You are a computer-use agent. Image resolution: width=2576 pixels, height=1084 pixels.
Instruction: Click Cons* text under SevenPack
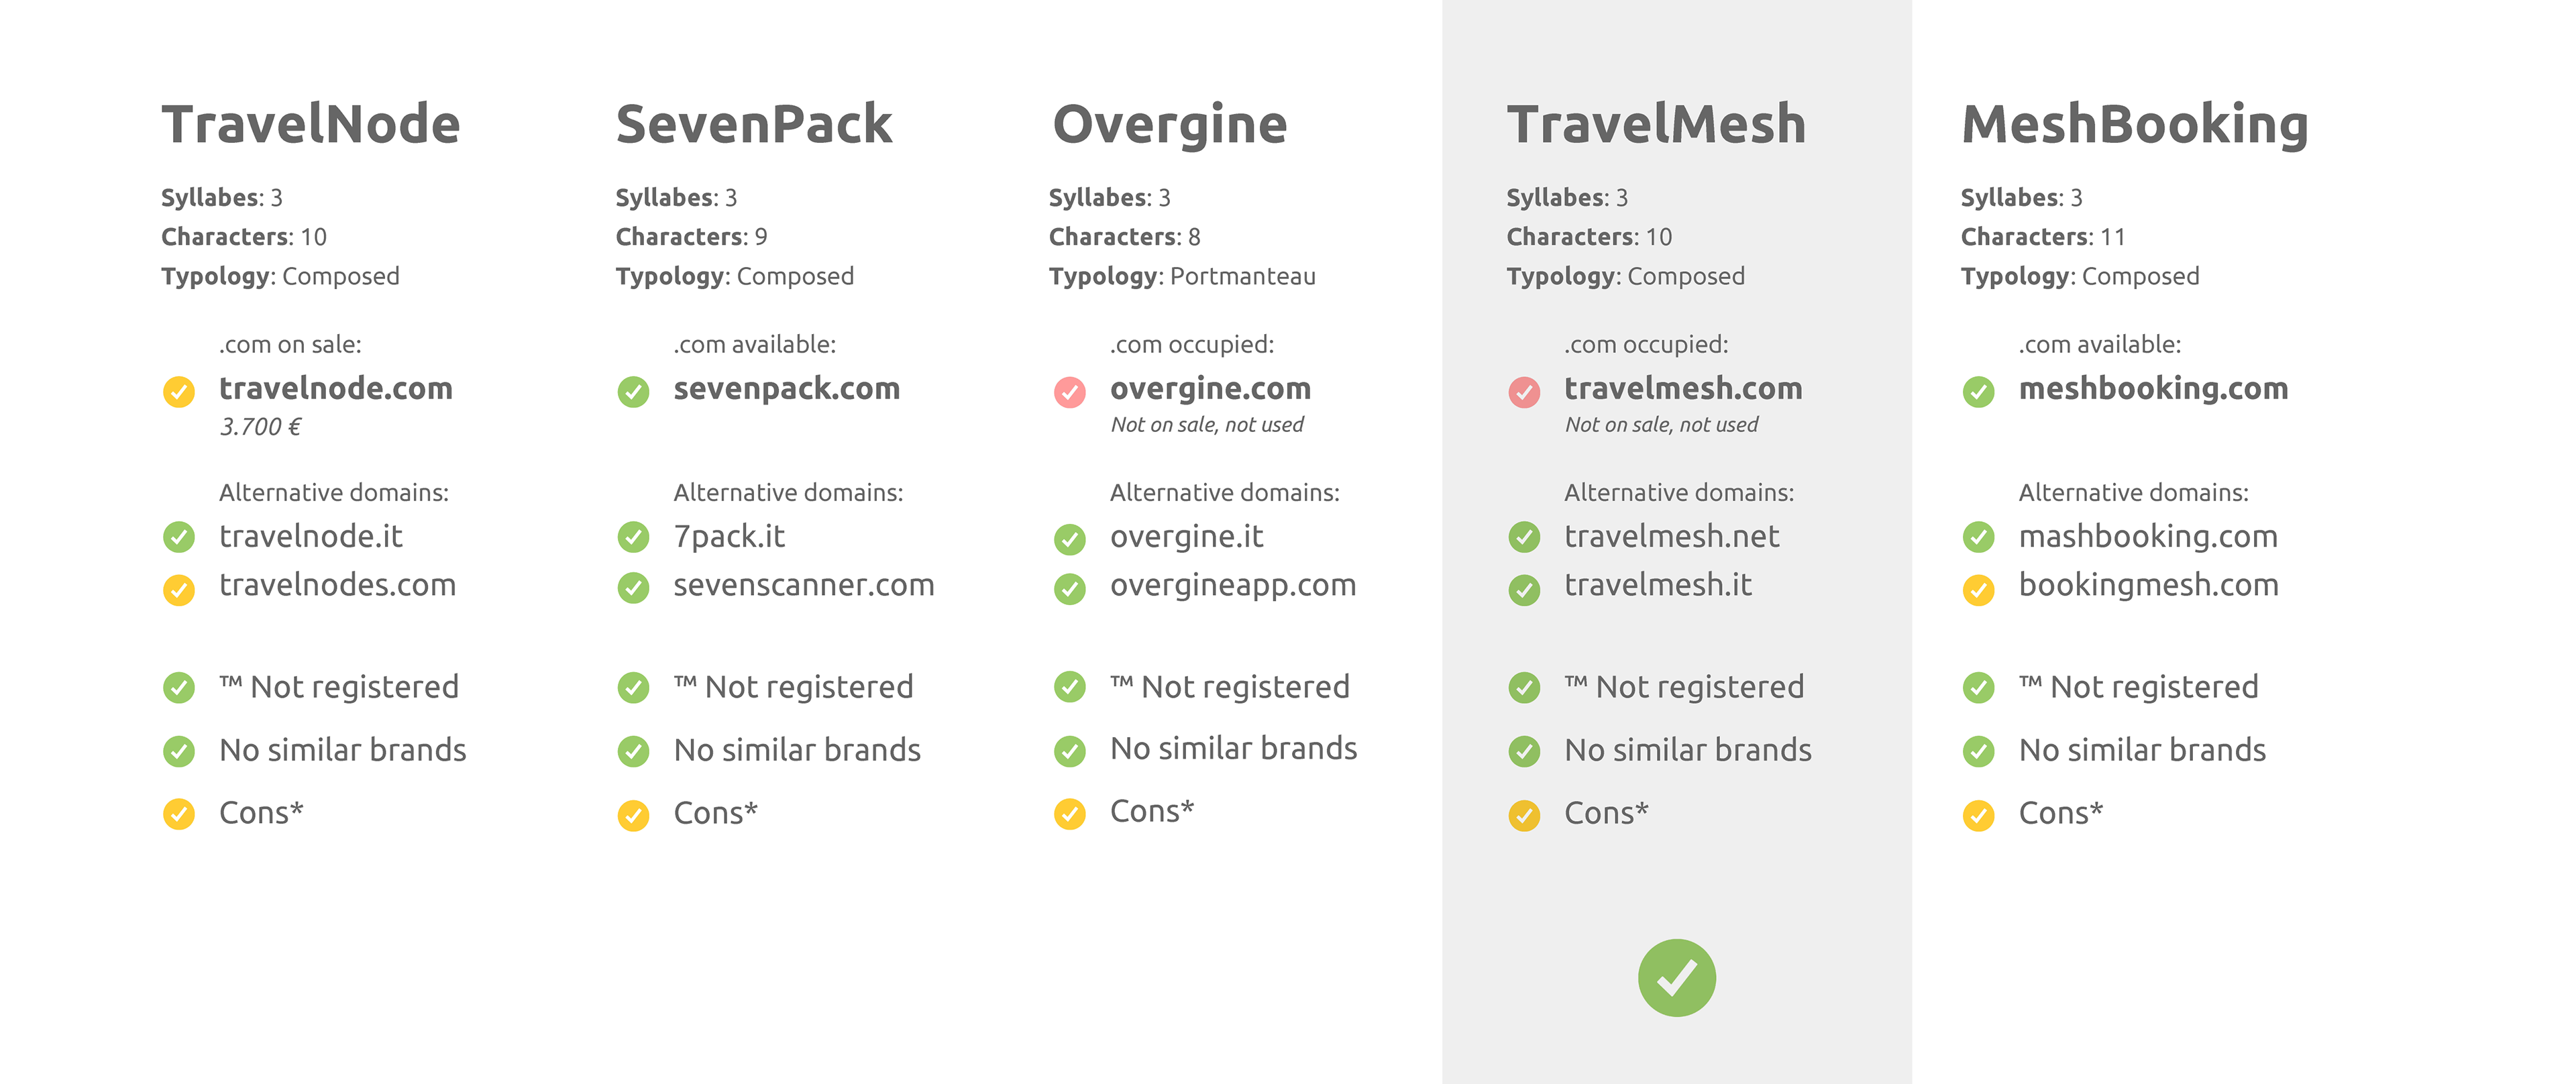click(x=716, y=813)
